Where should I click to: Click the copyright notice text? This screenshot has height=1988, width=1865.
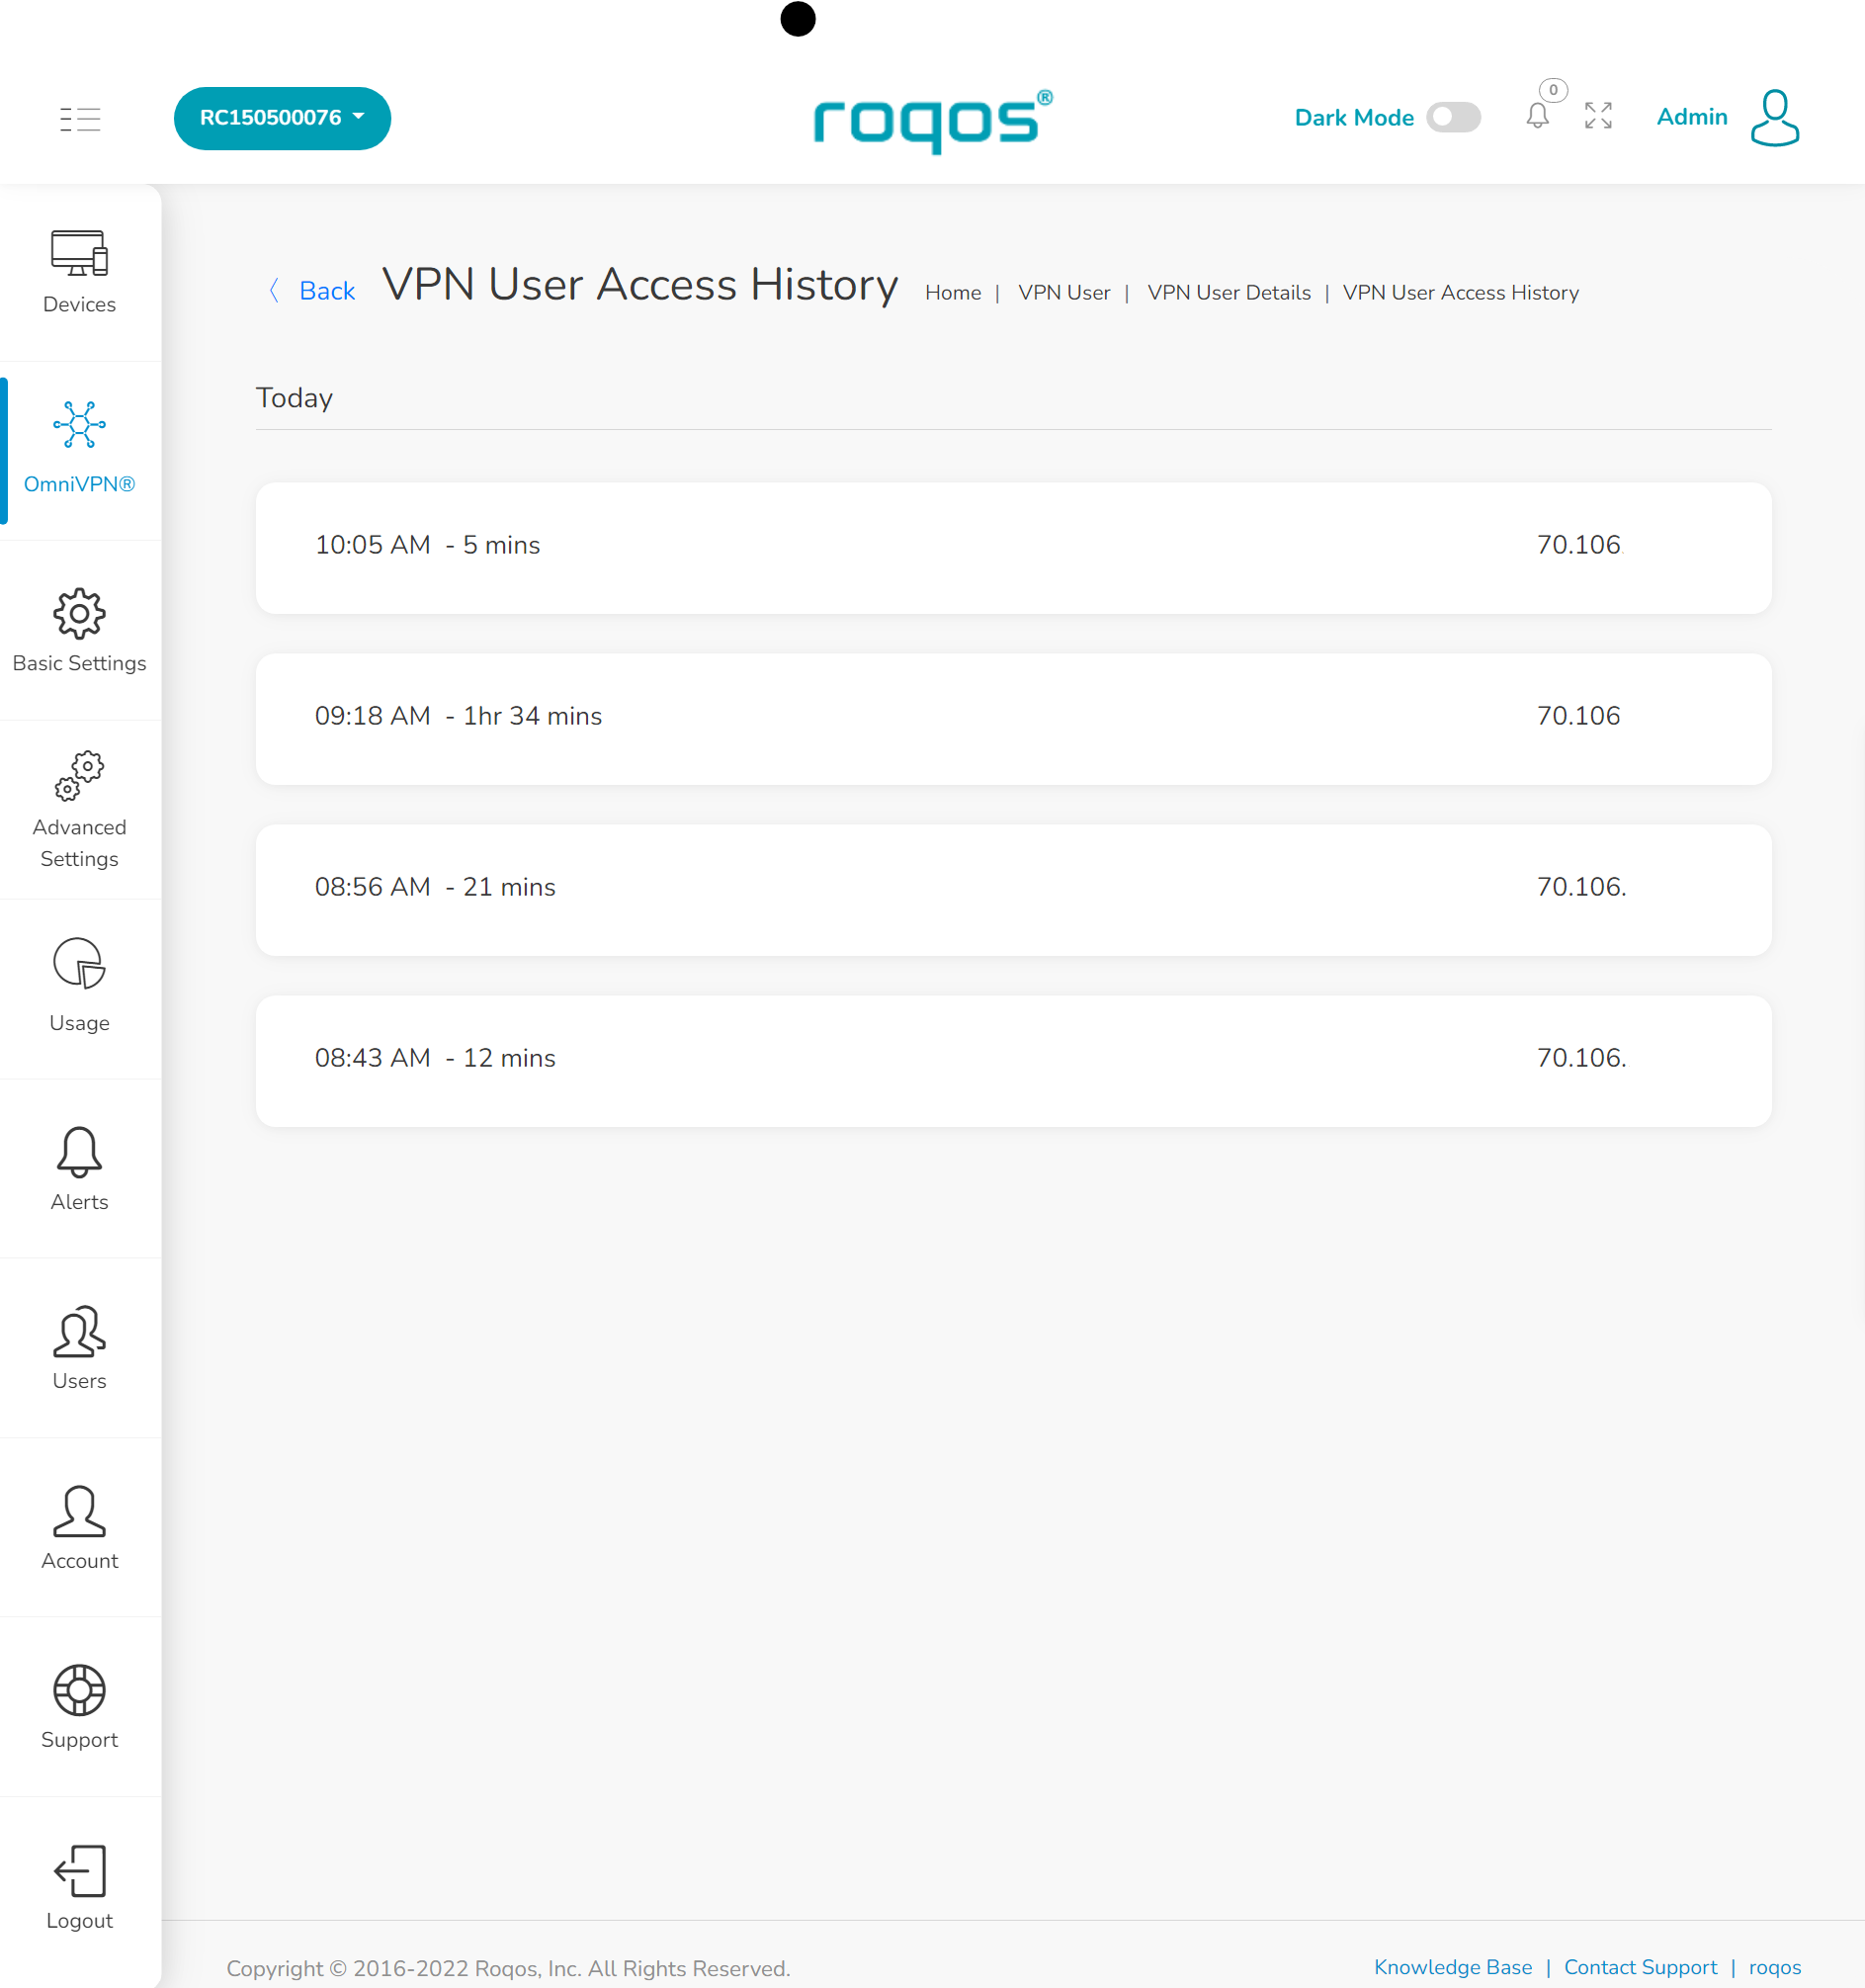[x=508, y=1968]
